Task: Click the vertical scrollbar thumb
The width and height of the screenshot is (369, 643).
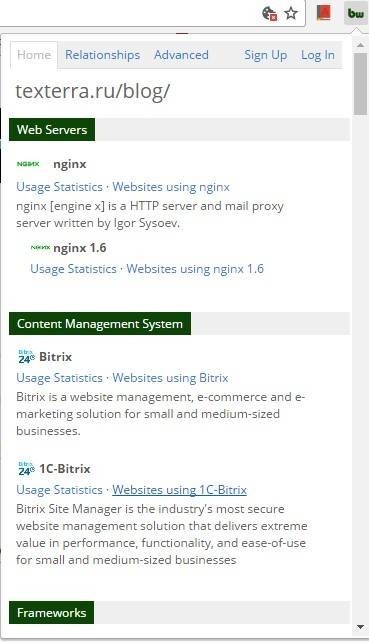Action: (360, 84)
